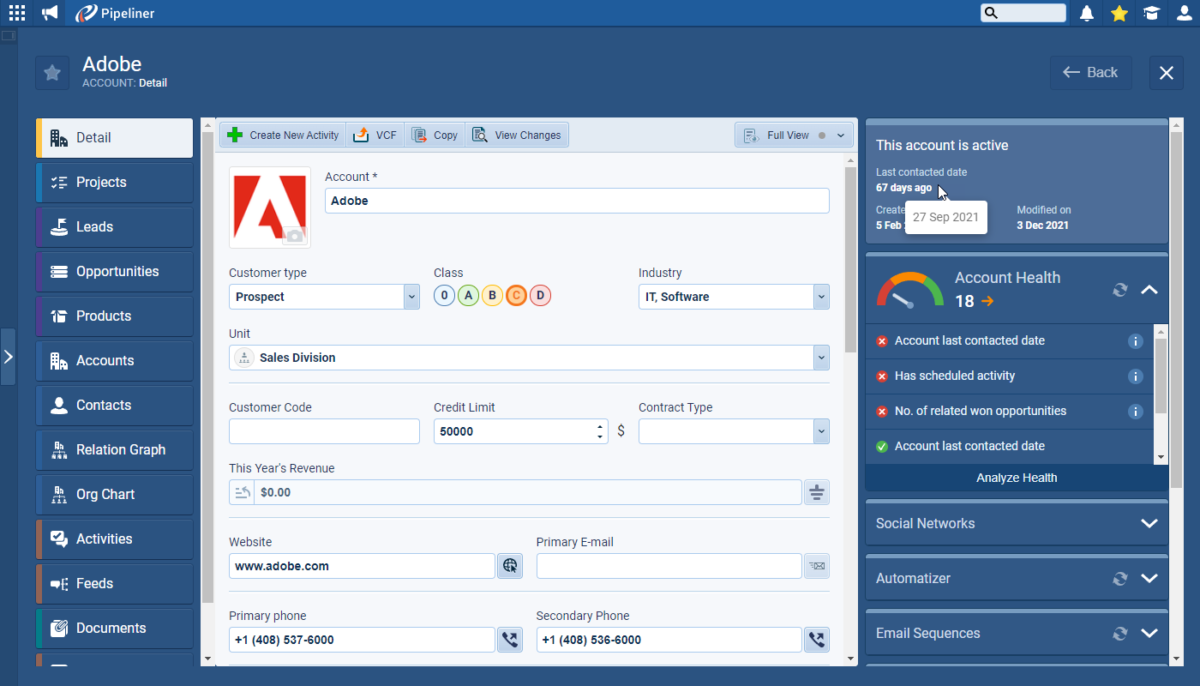The image size is (1200, 686).
Task: Open the Industry dropdown
Action: click(820, 296)
